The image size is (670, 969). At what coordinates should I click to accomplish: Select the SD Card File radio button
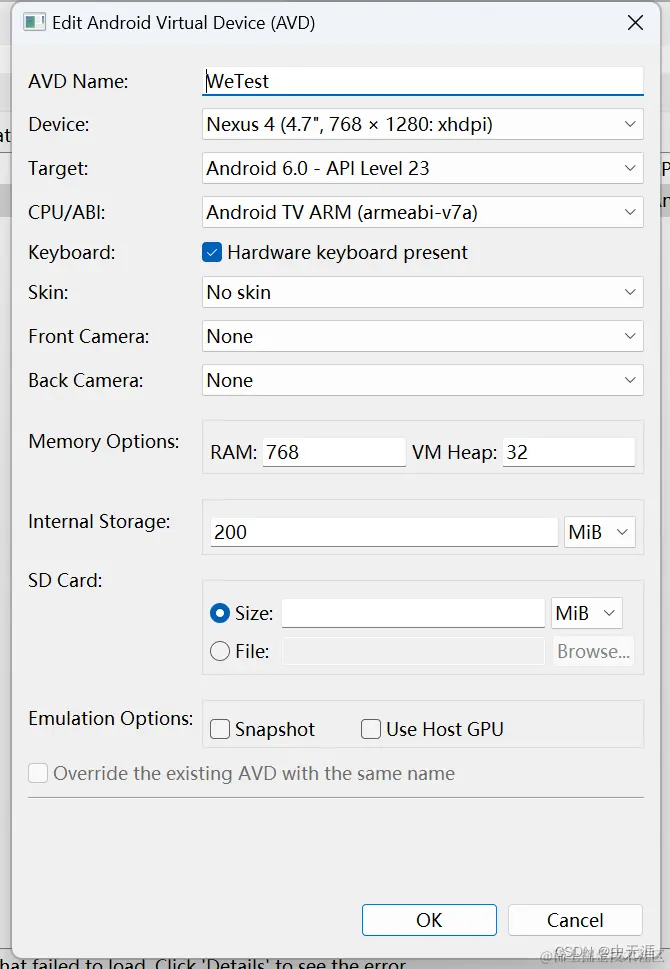tap(220, 652)
